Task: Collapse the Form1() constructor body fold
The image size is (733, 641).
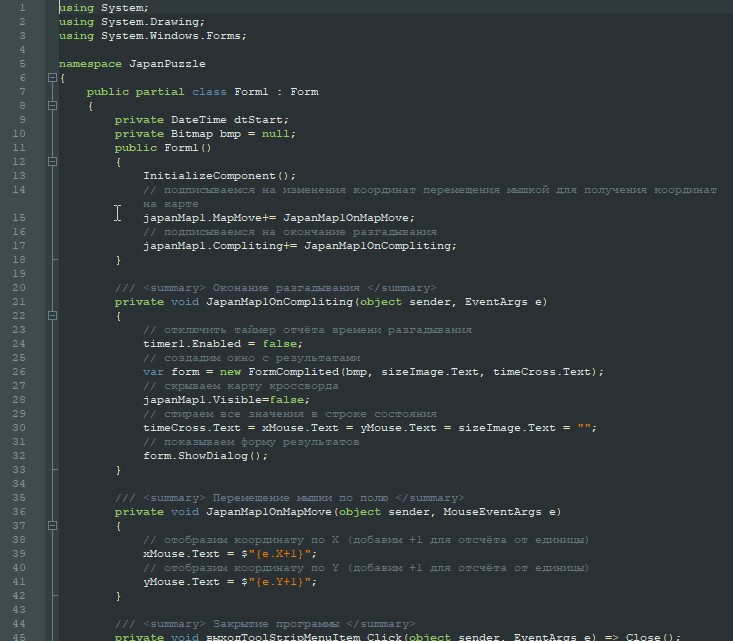Action: point(52,162)
